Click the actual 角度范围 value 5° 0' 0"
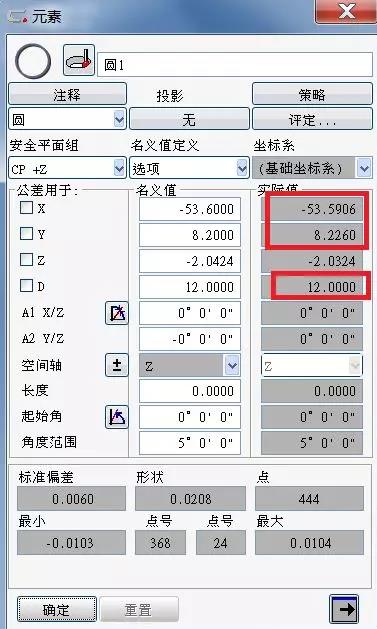Image resolution: width=377 pixels, height=629 pixels. coord(312,443)
